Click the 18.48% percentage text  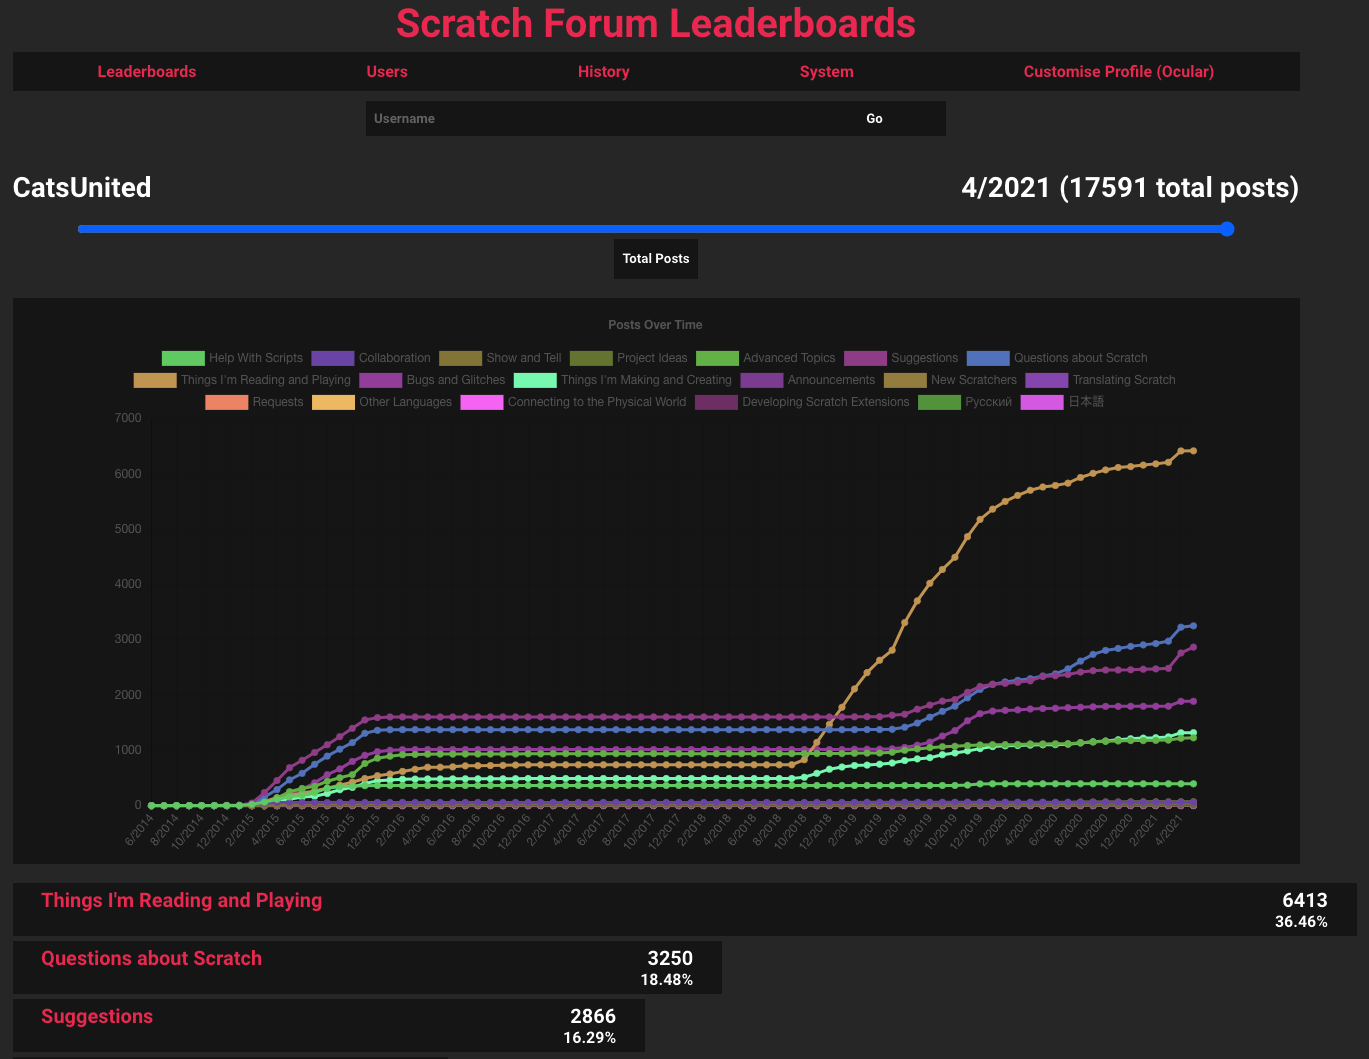pyautogui.click(x=667, y=980)
